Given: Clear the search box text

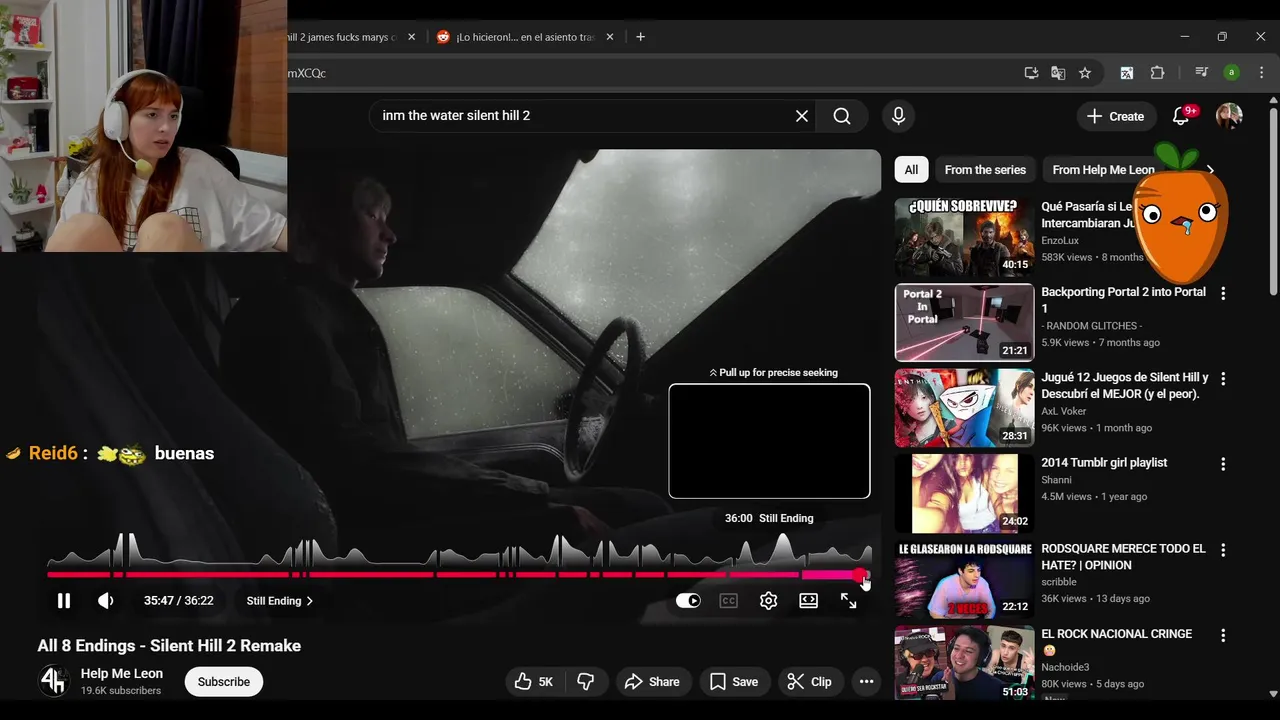Looking at the screenshot, I should pos(802,116).
